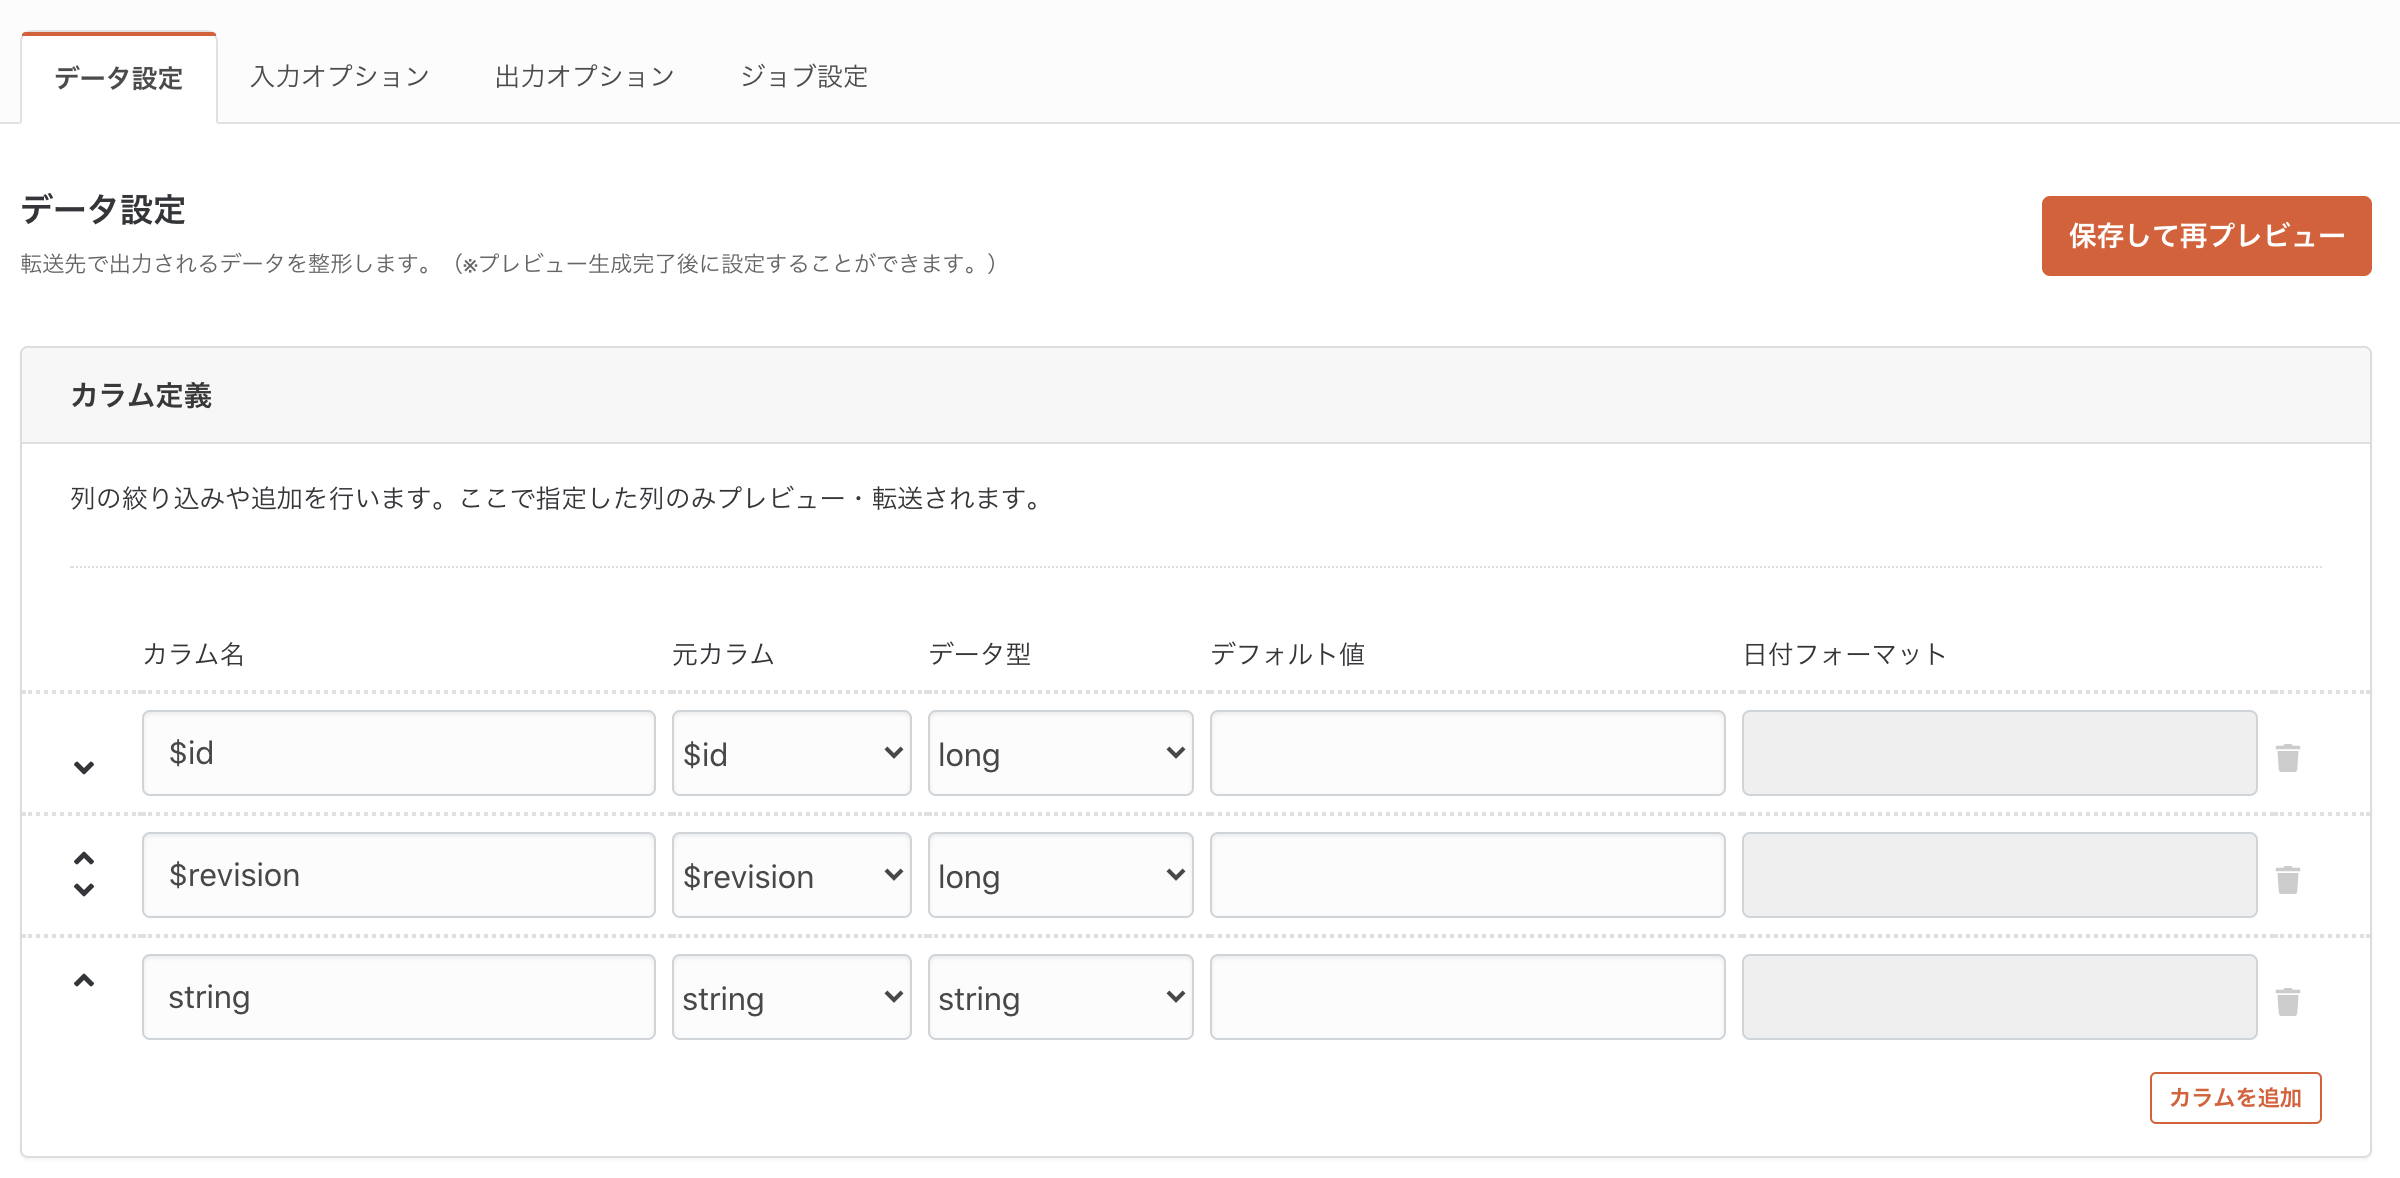2400x1178 pixels.
Task: Delete the string column row
Action: (2287, 1001)
